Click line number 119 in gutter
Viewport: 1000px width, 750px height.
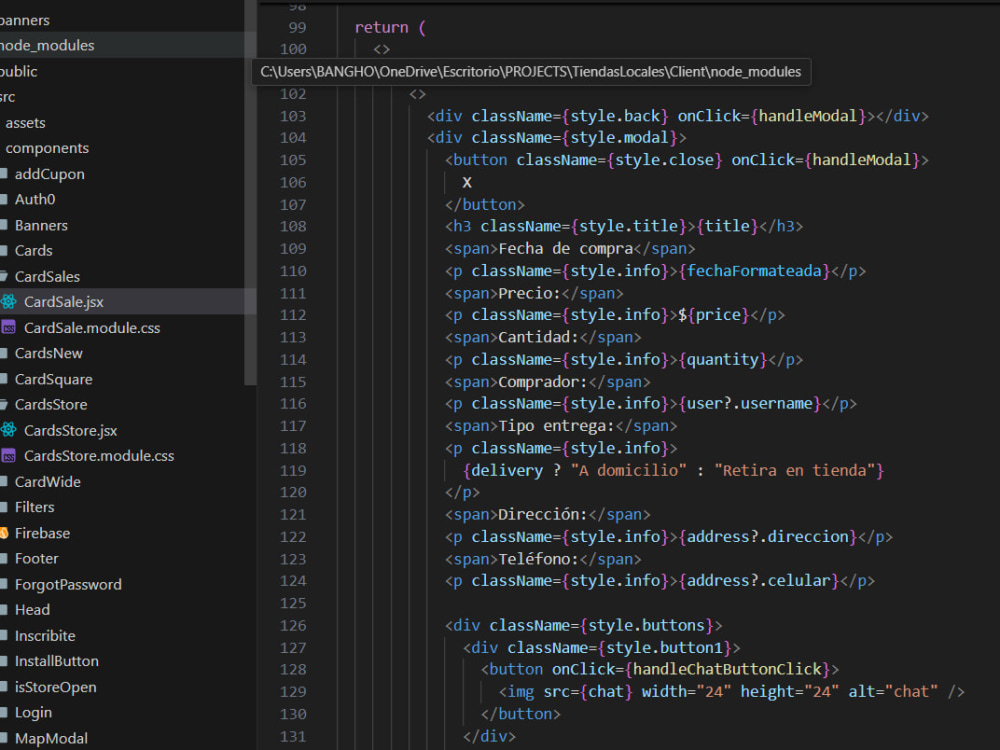pyautogui.click(x=293, y=471)
